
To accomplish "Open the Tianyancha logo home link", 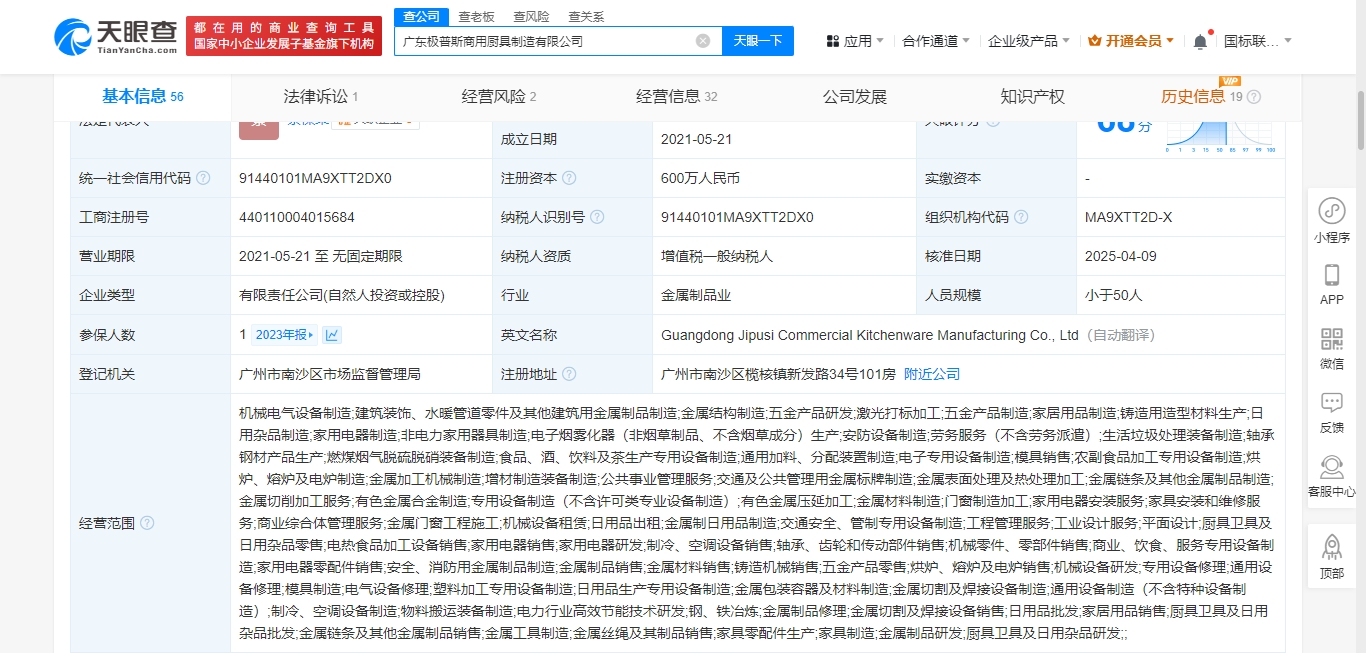I will [116, 36].
